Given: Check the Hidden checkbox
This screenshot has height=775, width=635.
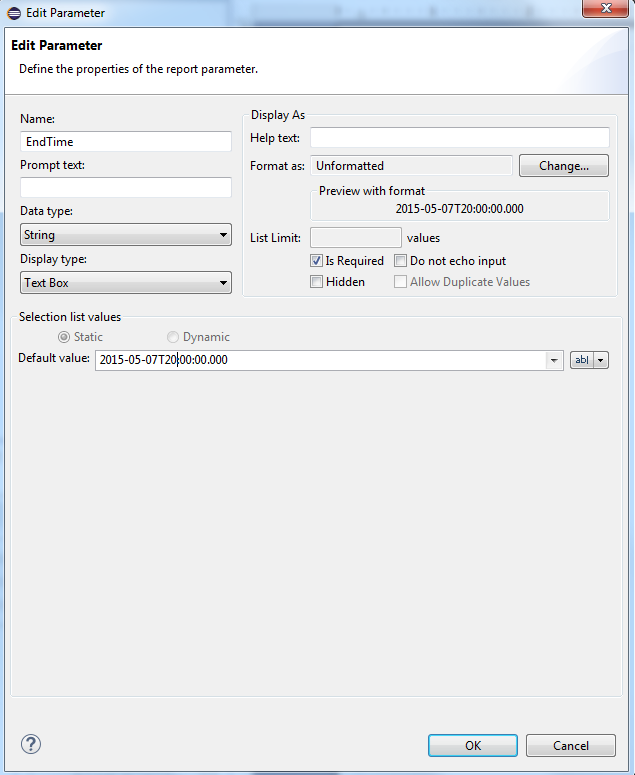Looking at the screenshot, I should (317, 282).
